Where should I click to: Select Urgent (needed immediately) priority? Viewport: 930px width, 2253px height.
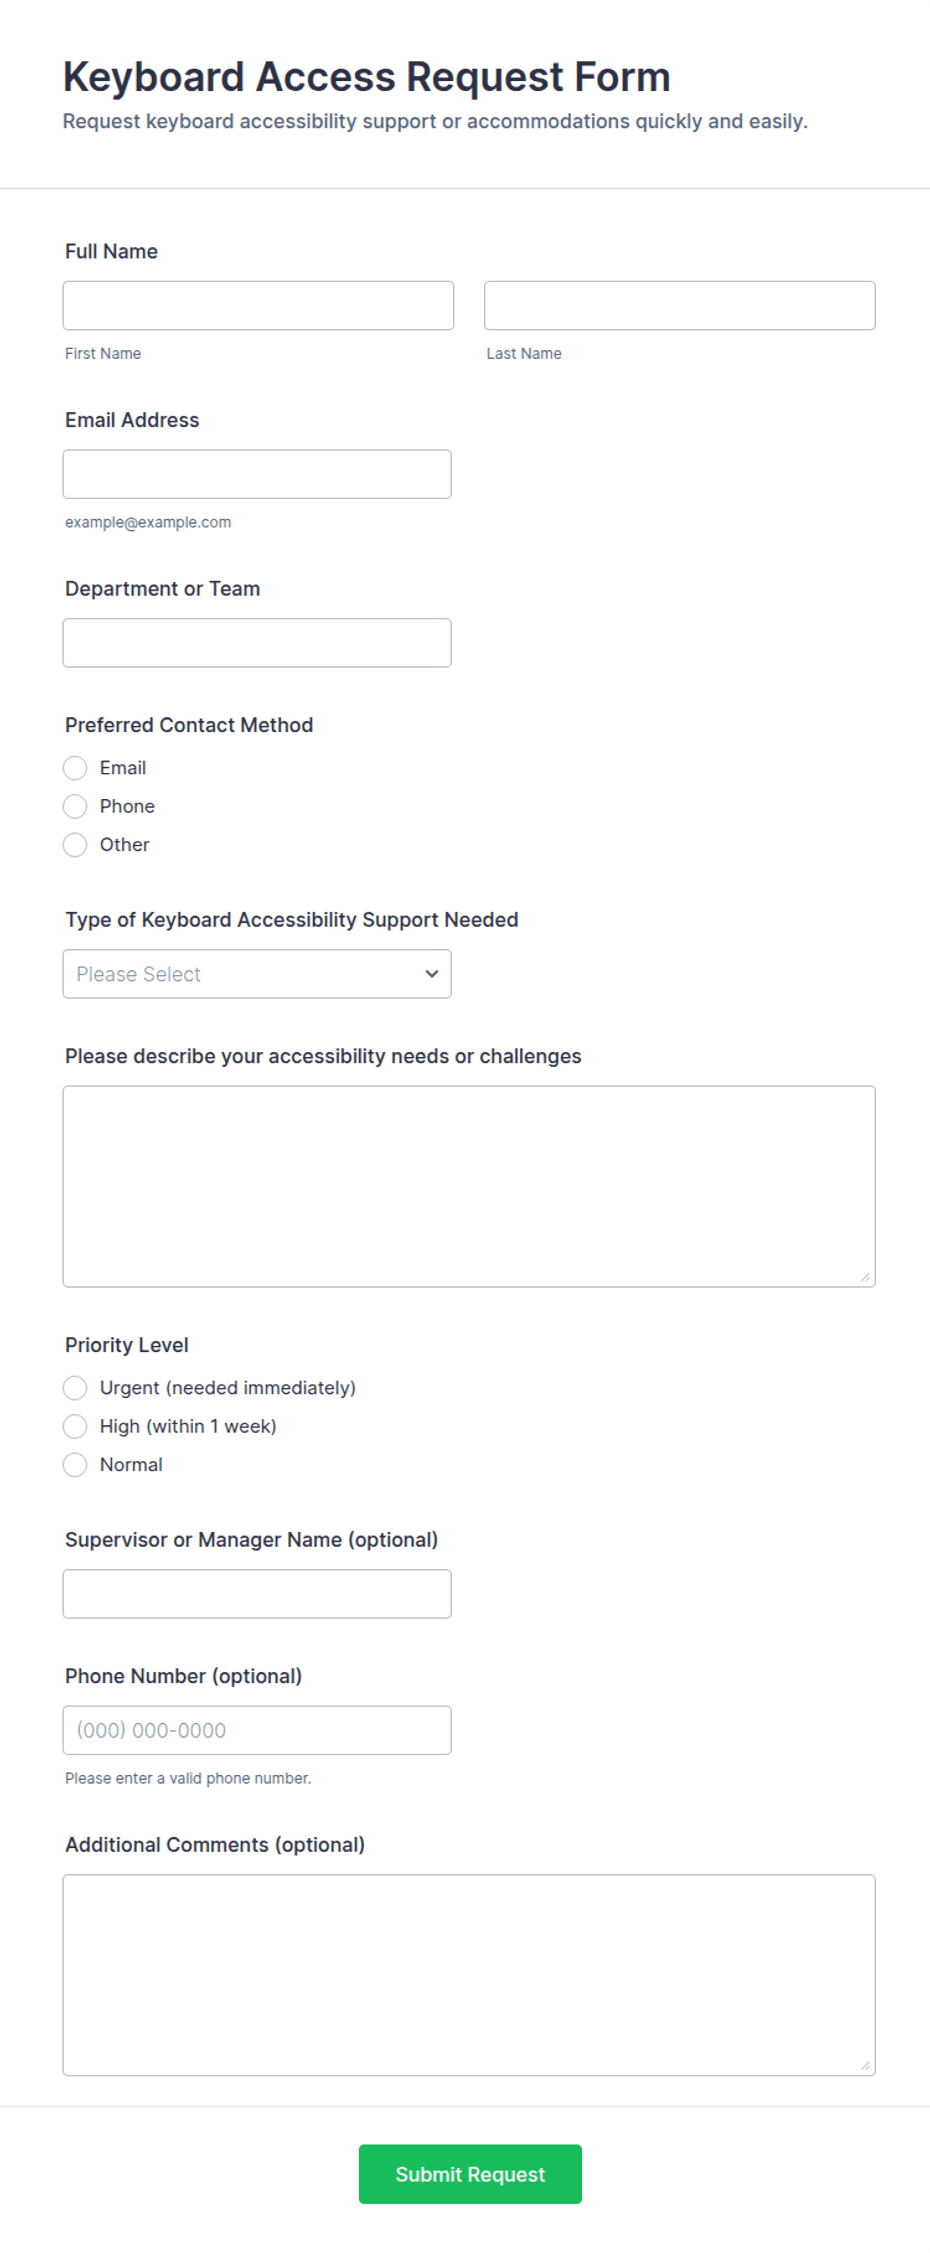75,1388
